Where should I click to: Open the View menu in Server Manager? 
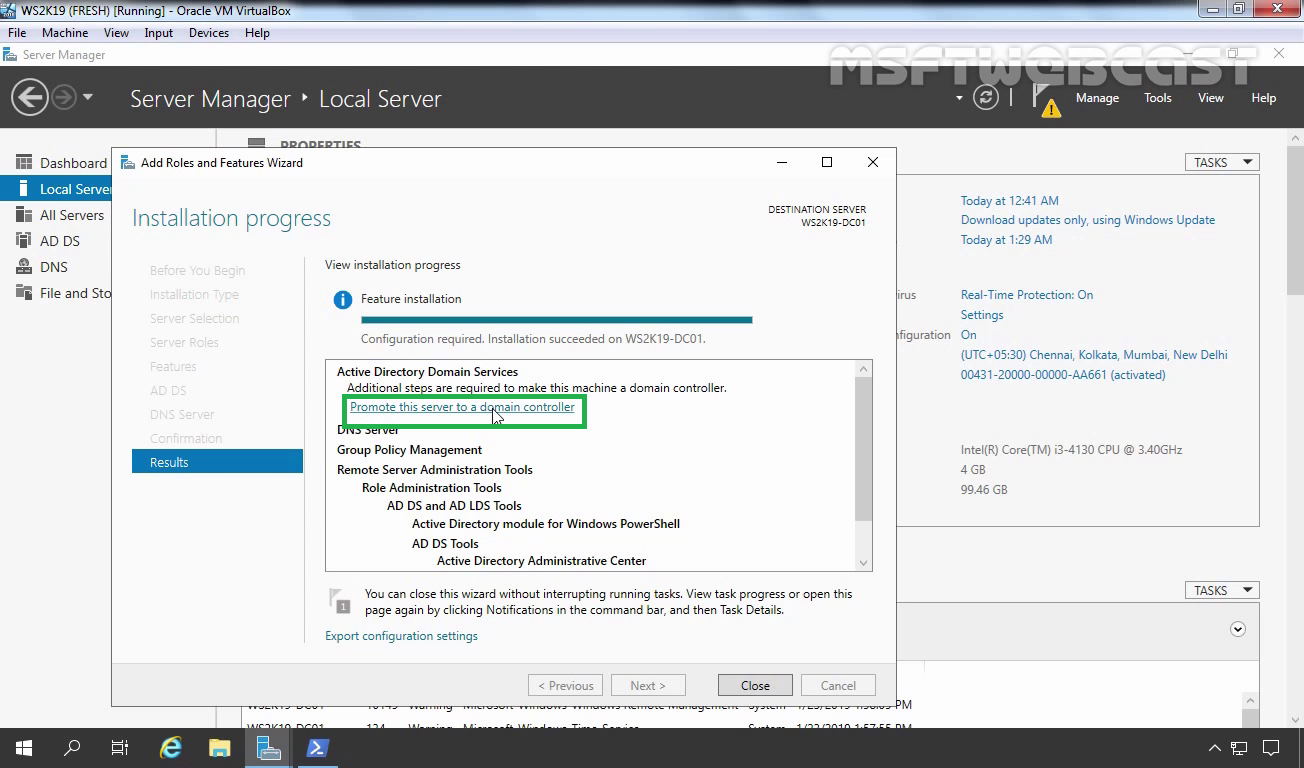(x=1211, y=98)
